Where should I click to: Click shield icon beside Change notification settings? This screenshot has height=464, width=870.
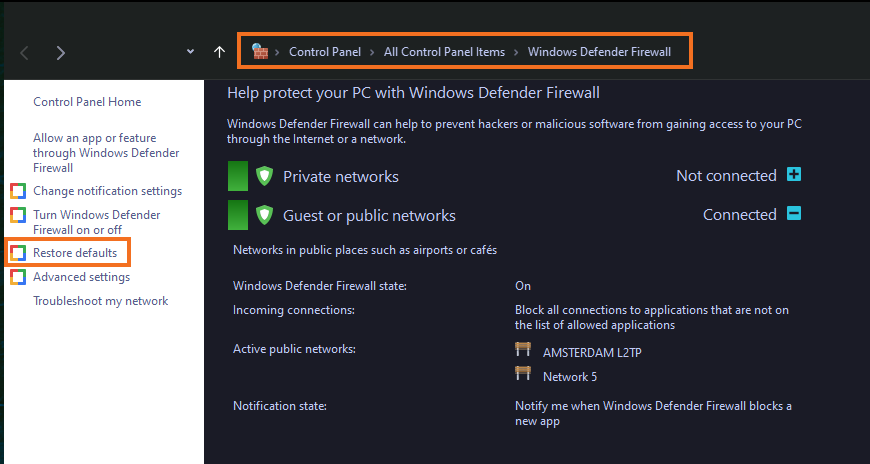pyautogui.click(x=18, y=191)
